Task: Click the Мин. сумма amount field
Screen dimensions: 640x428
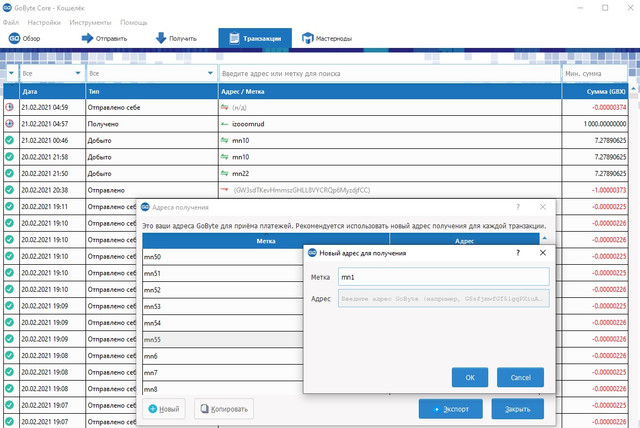Action: pyautogui.click(x=595, y=73)
